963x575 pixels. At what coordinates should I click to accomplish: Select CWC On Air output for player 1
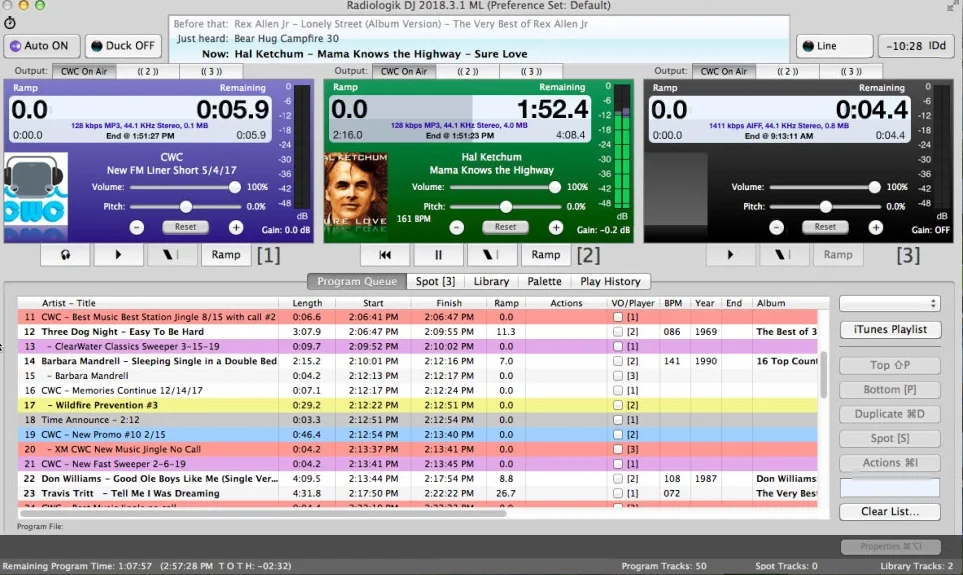coord(84,71)
